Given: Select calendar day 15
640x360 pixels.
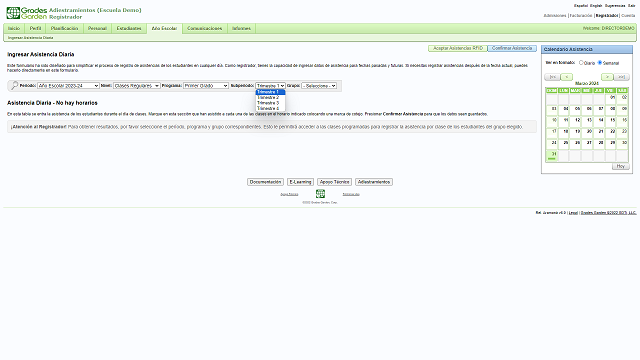Looking at the screenshot, I should pyautogui.click(x=611, y=121).
